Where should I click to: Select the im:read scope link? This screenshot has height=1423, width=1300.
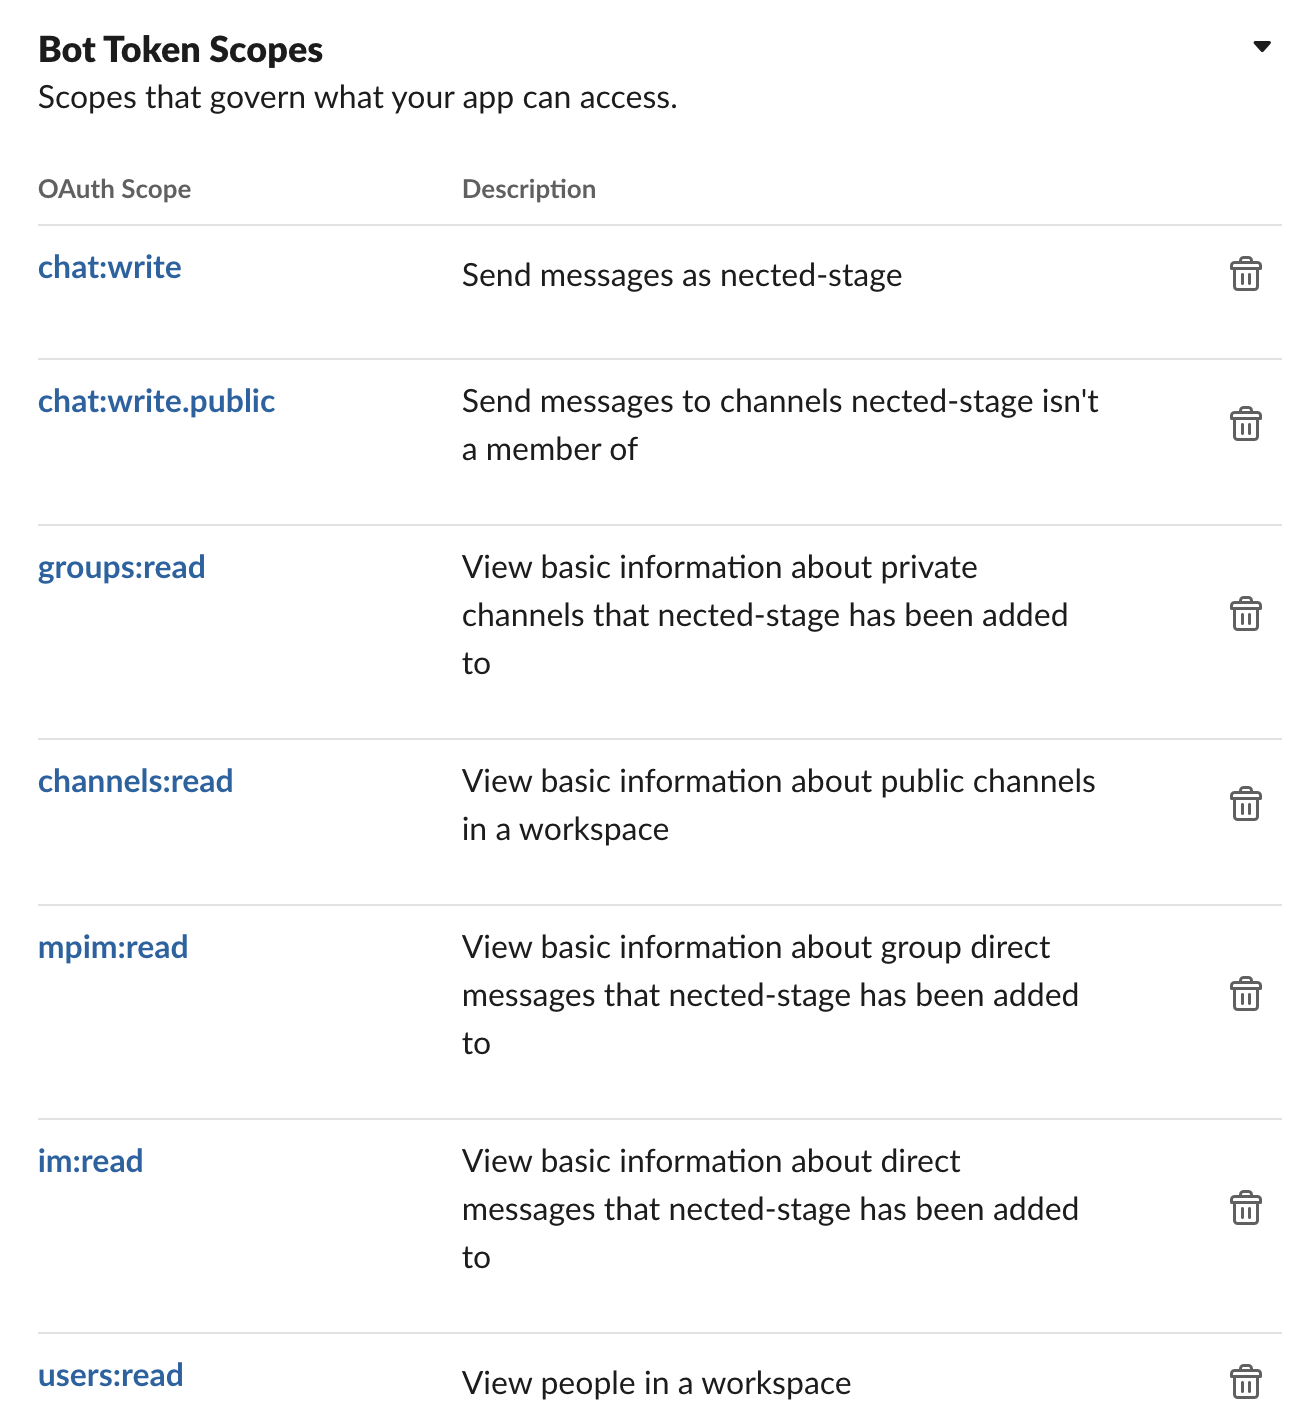point(90,1162)
